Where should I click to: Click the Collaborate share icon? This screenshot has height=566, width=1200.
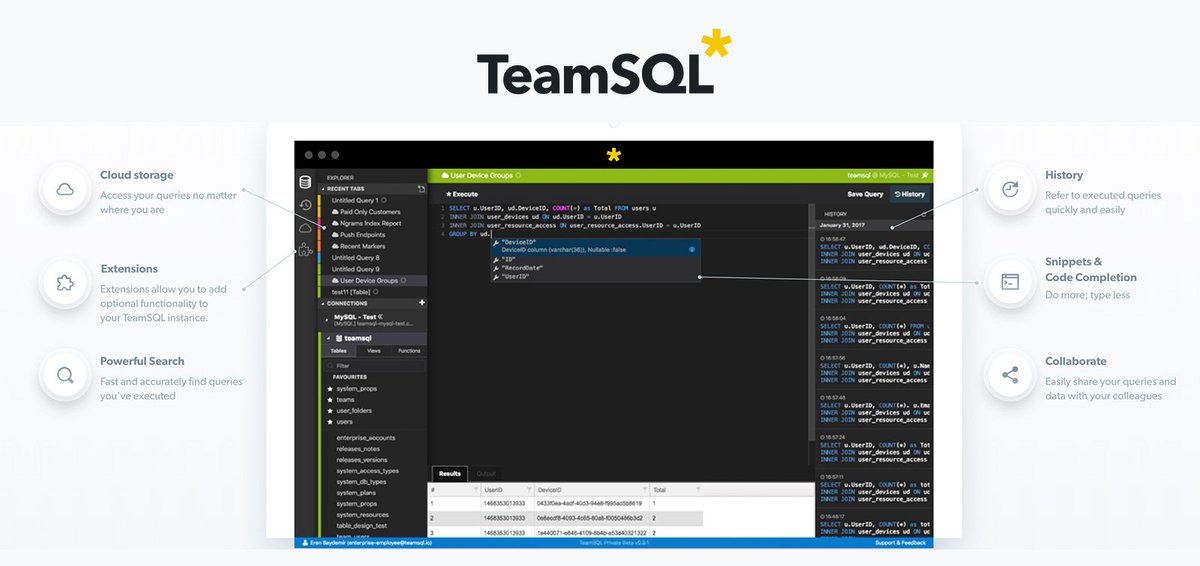[1010, 376]
